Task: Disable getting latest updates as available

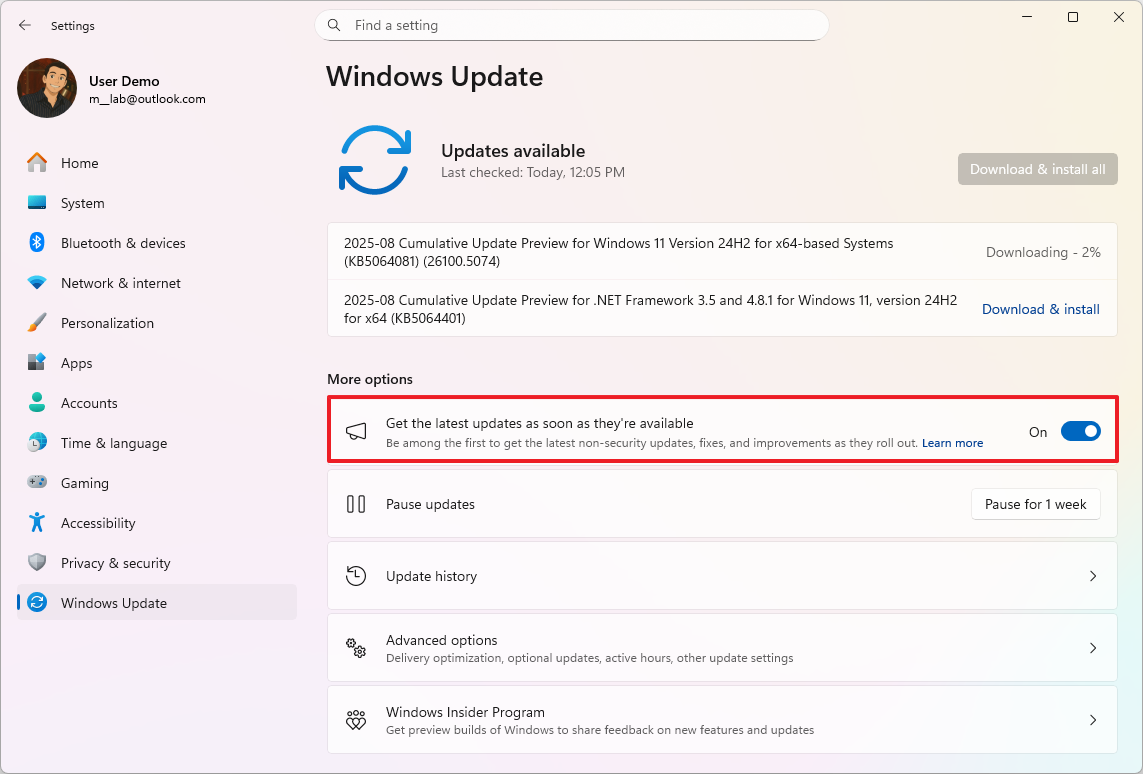Action: (1079, 430)
